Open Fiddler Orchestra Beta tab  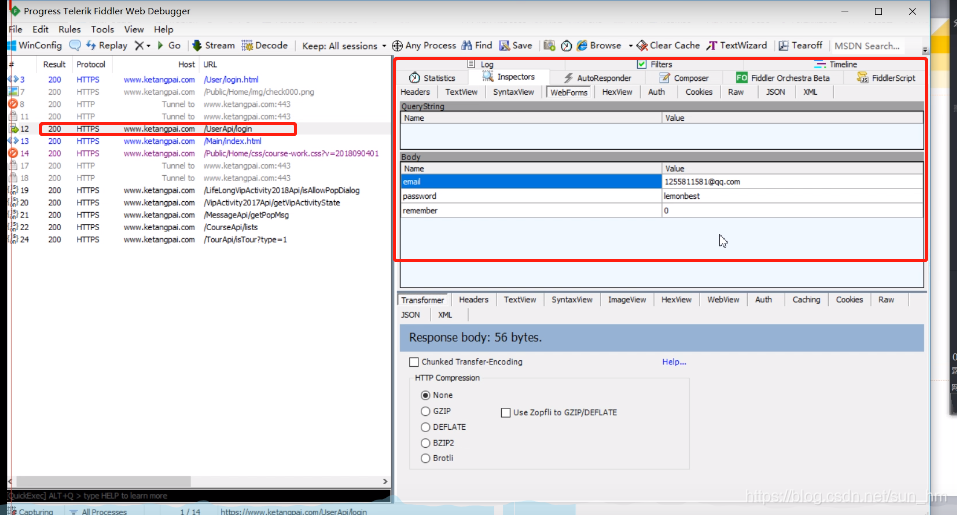783,78
